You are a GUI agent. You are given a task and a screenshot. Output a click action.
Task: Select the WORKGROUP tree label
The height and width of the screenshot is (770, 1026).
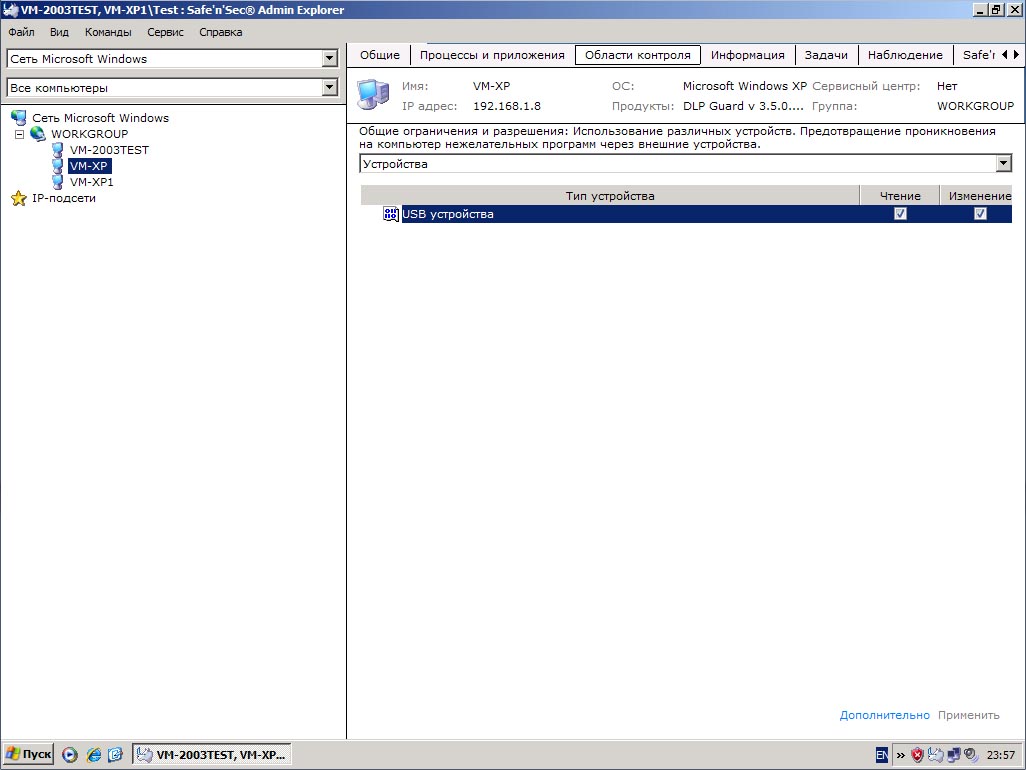coord(90,134)
